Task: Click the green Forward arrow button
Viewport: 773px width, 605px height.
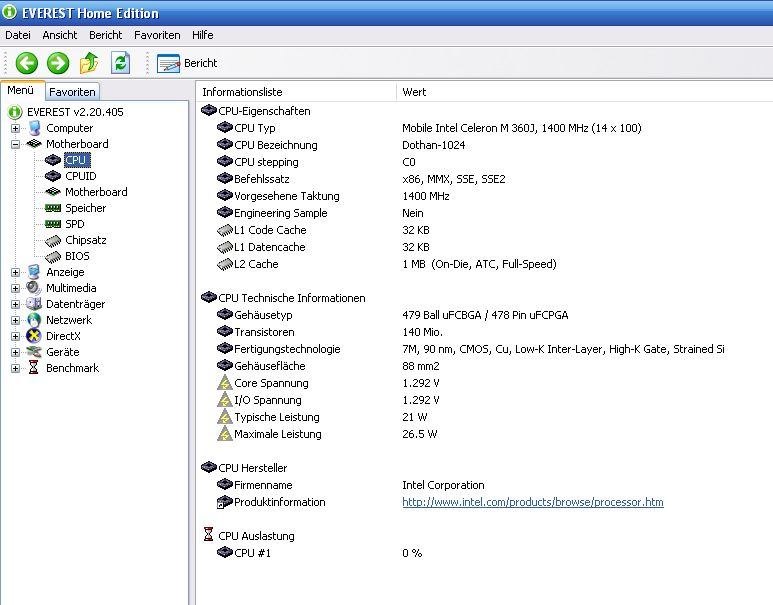Action: click(x=58, y=63)
